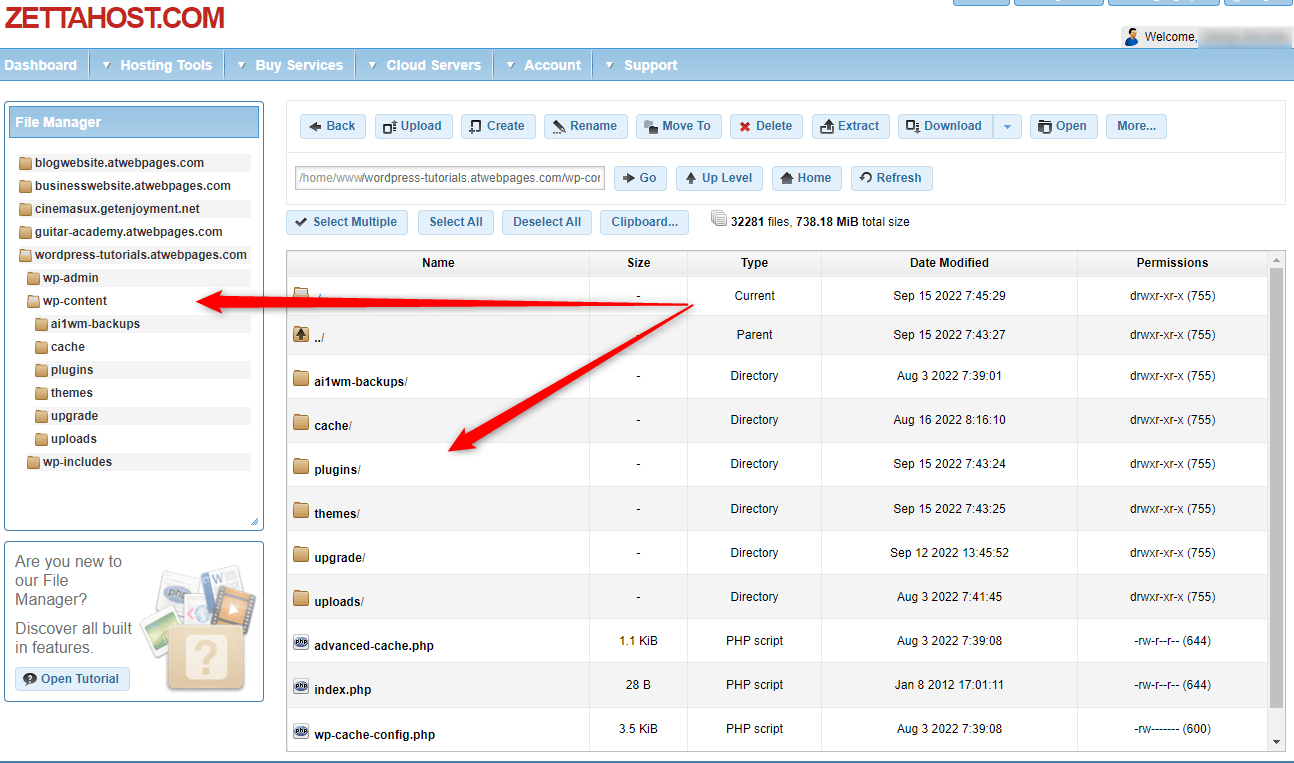Select uploads in the folder tree

(x=74, y=439)
